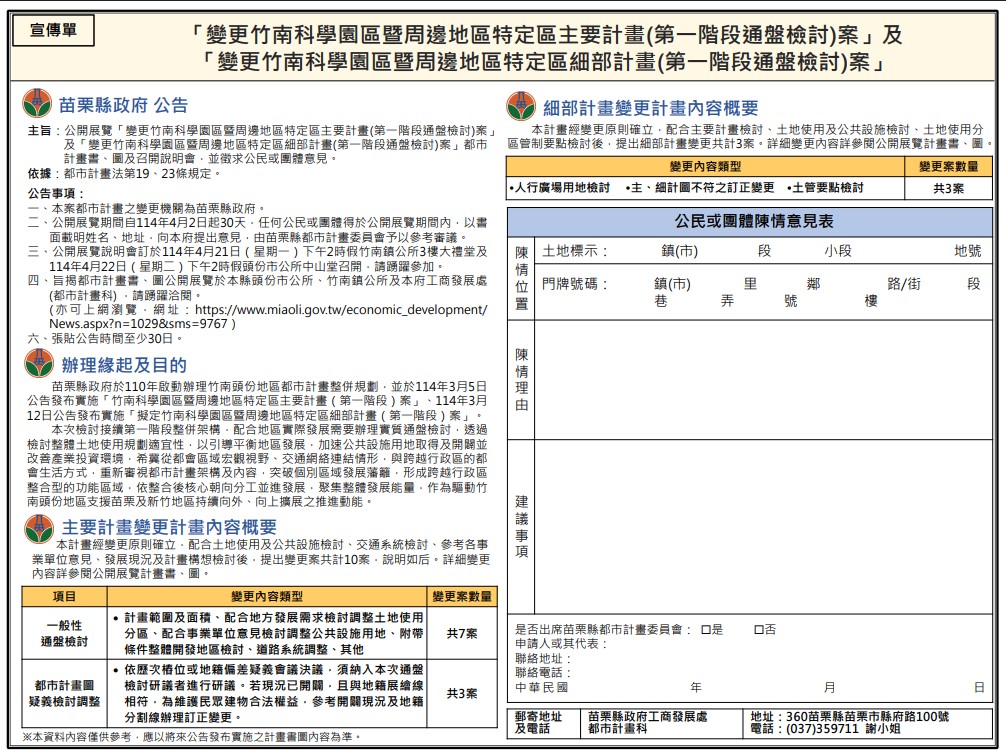Viewport: 1006px width, 754px height.
Task: Click the emblem beside 細部計畫變更計畫內容概要
Action: pos(521,106)
